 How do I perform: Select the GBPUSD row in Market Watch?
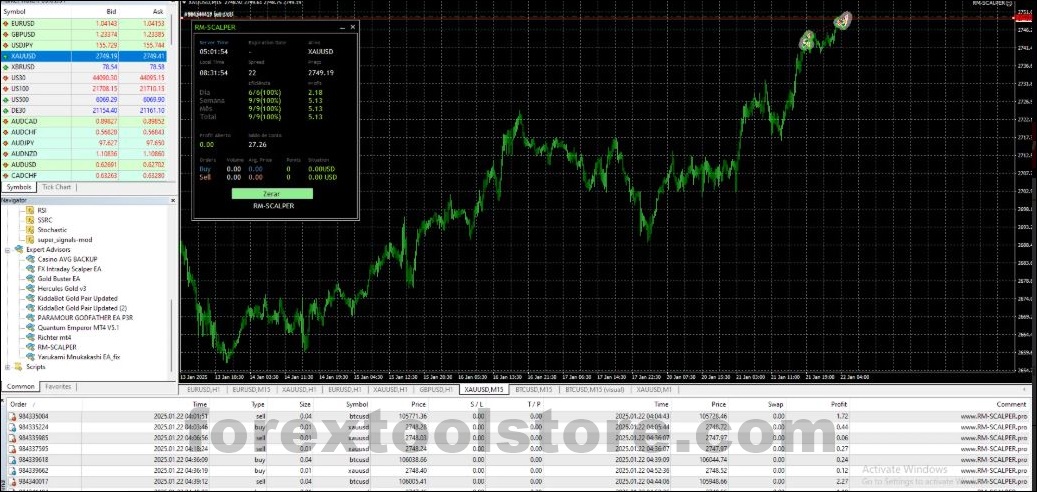pyautogui.click(x=83, y=34)
